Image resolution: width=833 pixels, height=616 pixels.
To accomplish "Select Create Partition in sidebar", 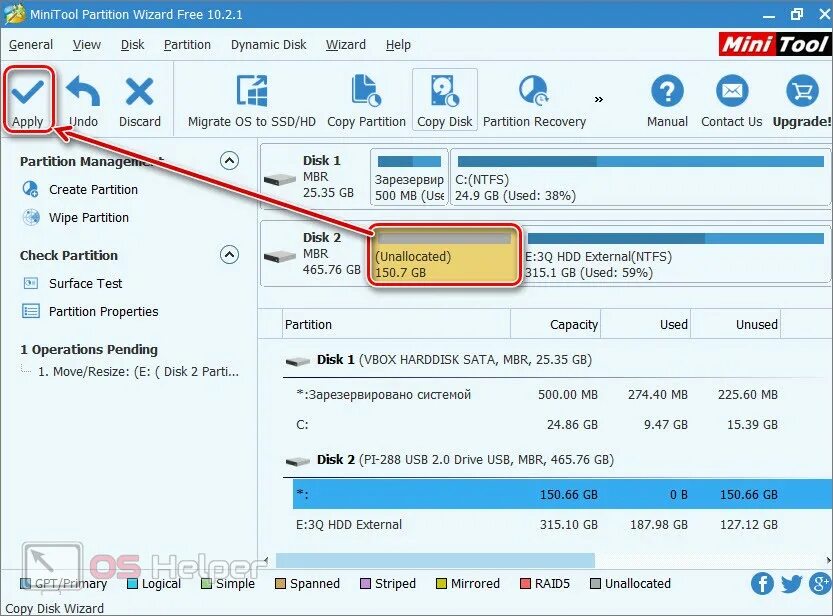I will (93, 190).
